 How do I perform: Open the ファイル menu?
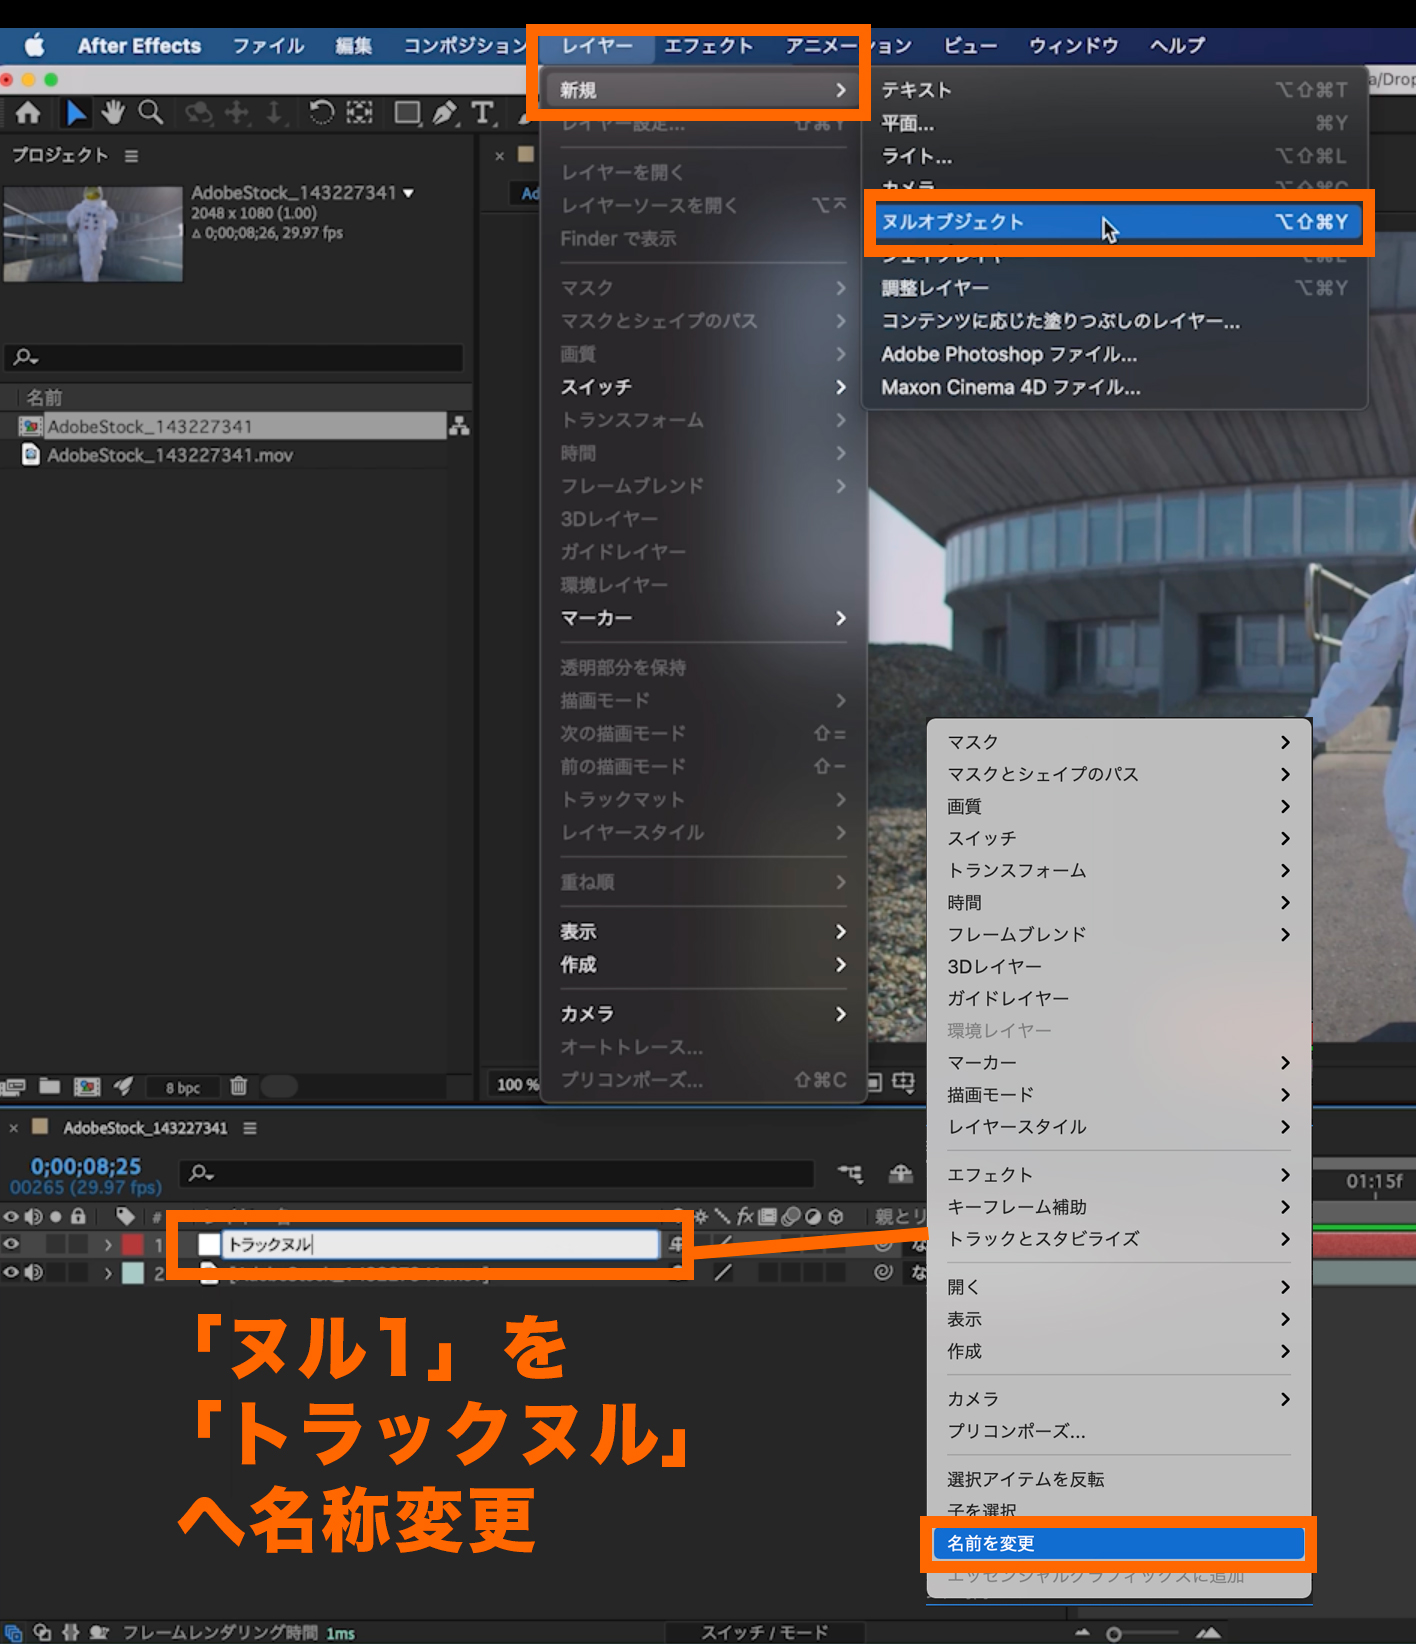(x=268, y=46)
